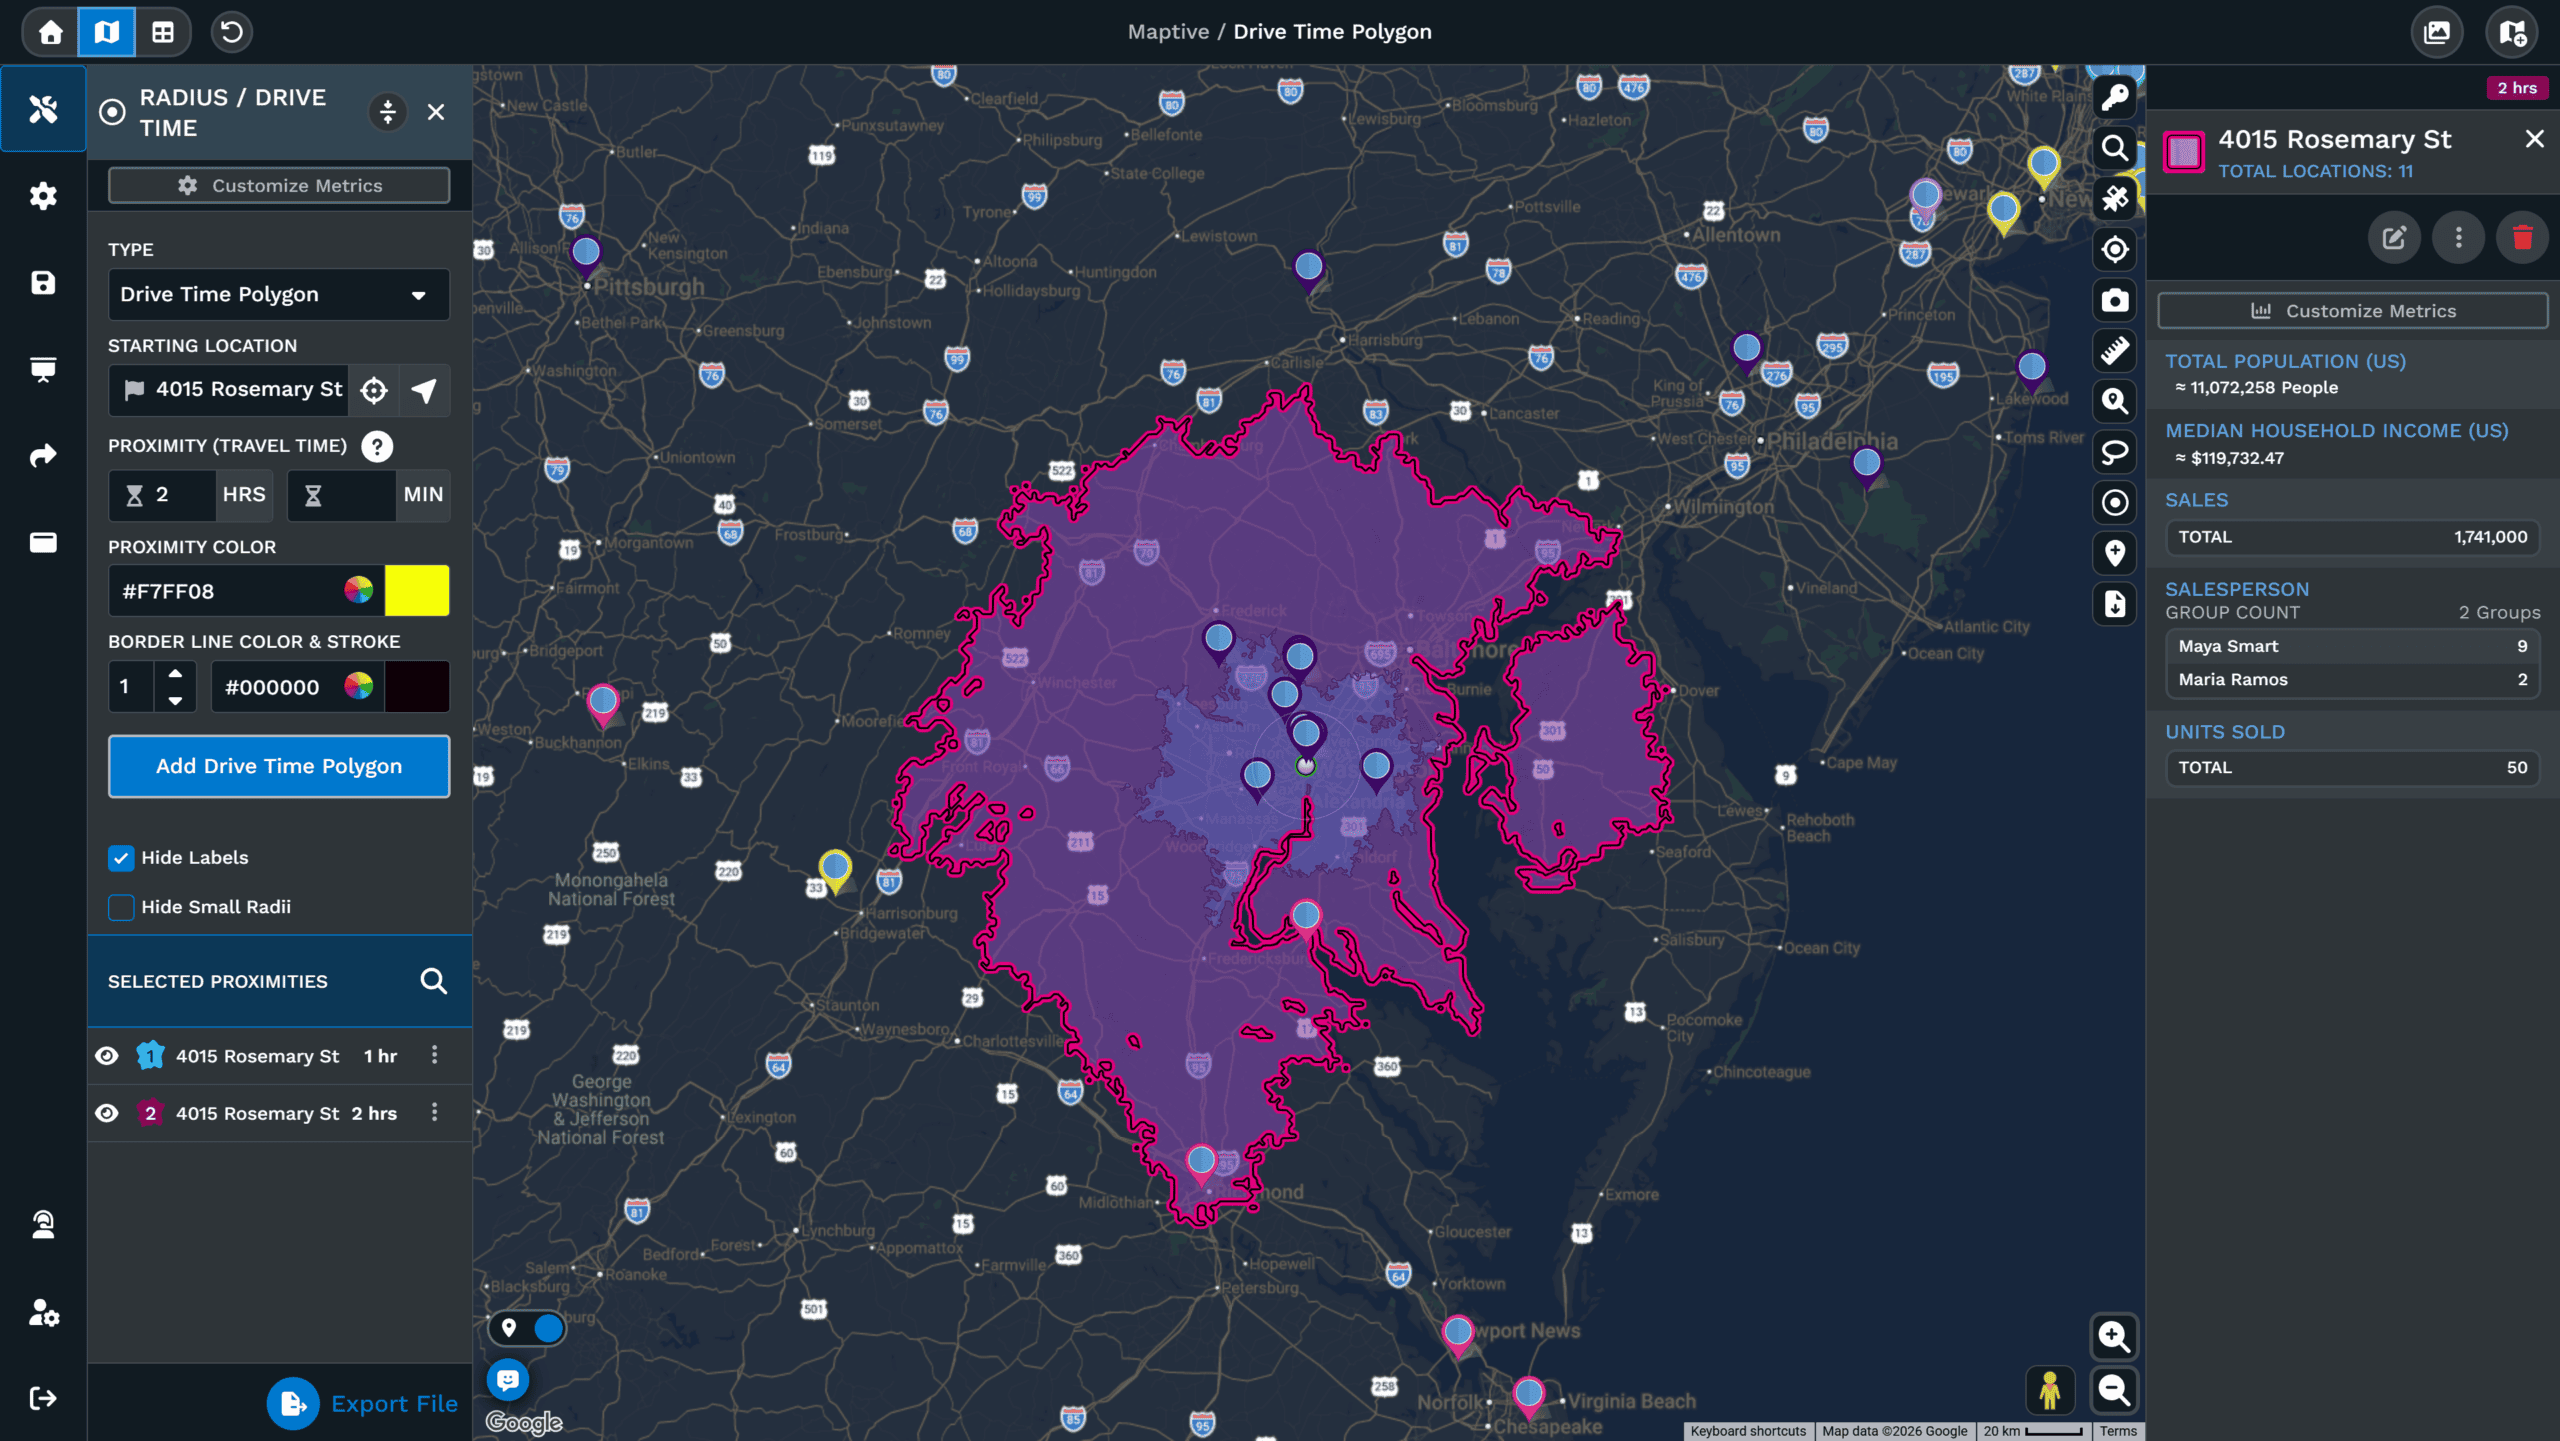Select the key map tool icon
Image resolution: width=2560 pixels, height=1441 pixels.
2115,97
